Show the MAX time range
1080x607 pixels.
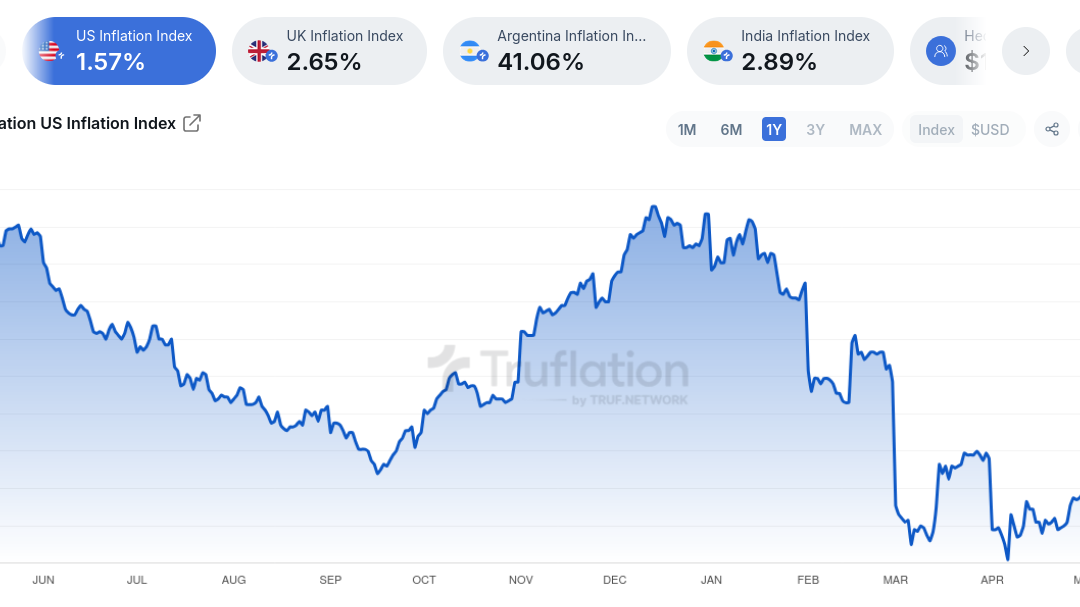point(865,130)
